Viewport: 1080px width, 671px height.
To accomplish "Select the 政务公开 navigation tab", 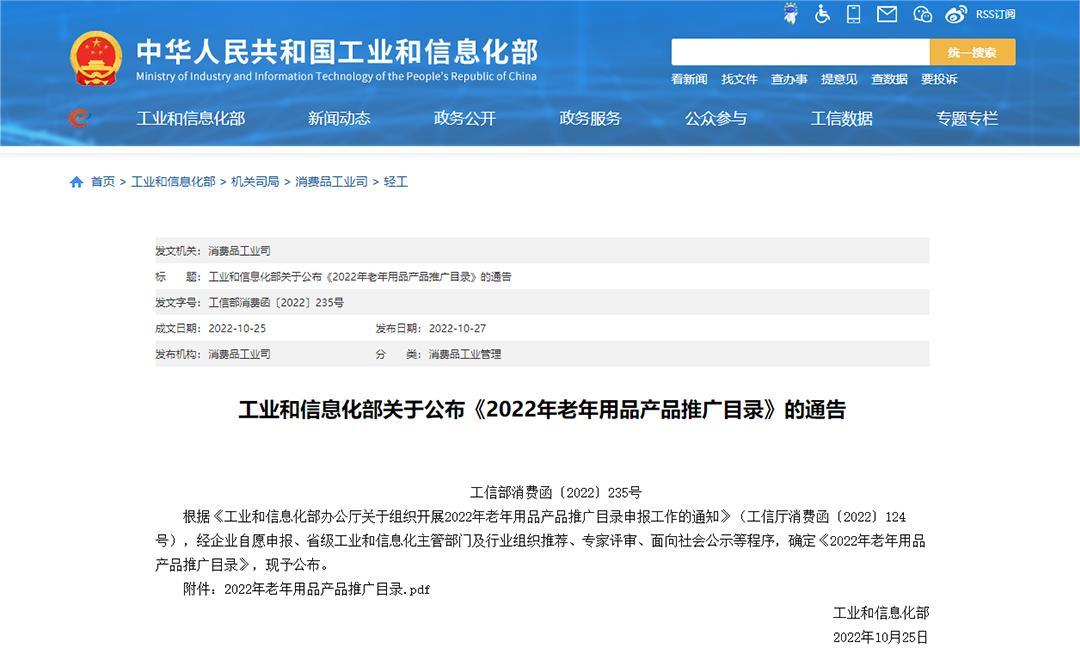I will (x=464, y=118).
